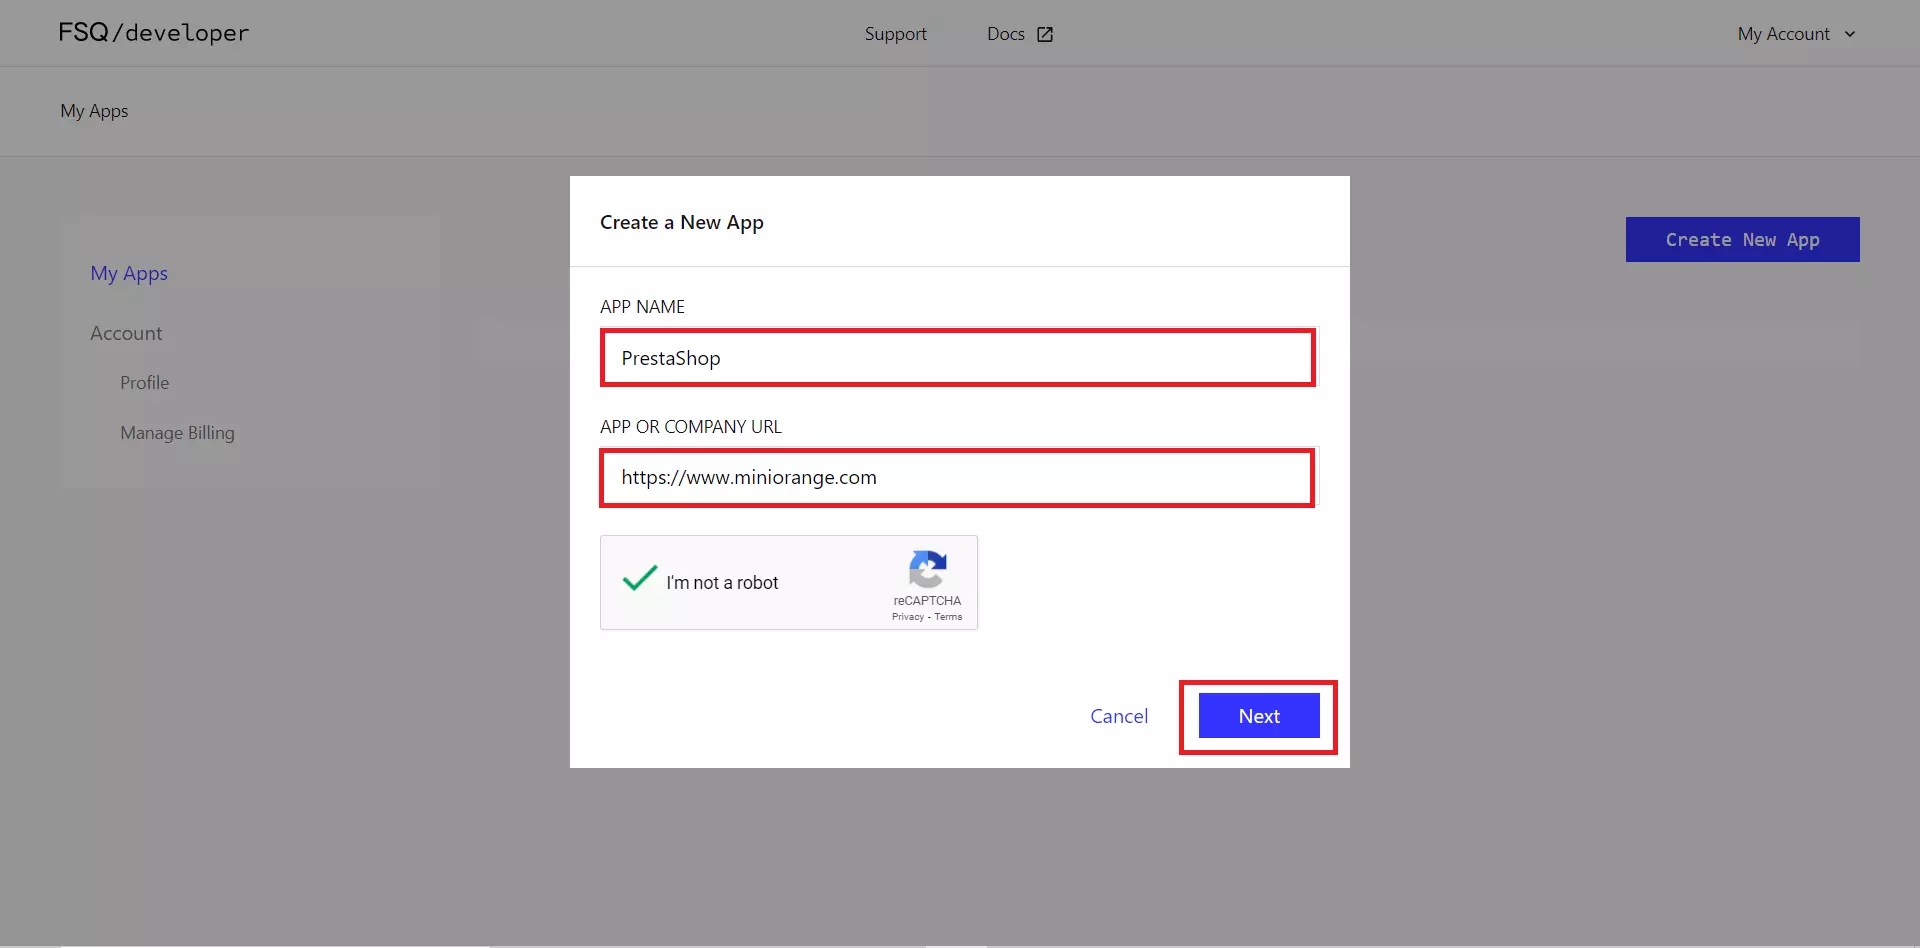The width and height of the screenshot is (1920, 948).
Task: Open Manage Billing in the sidebar
Action: pos(177,432)
